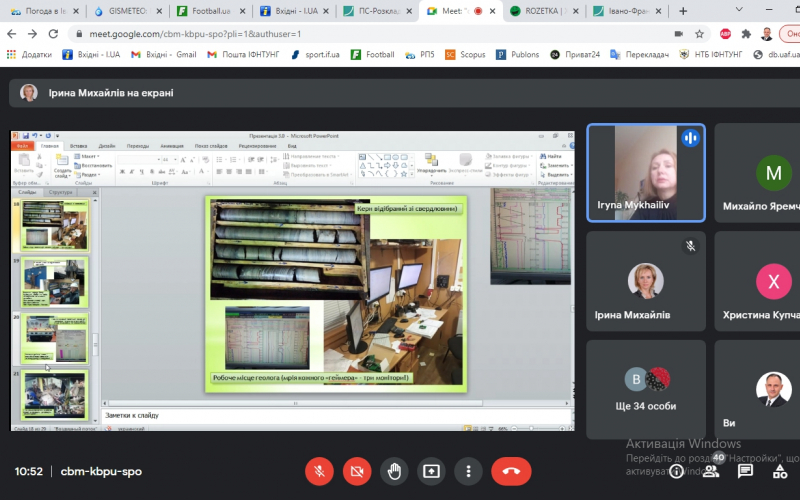Open AdBlock extension icon
This screenshot has height=500, width=800.
725,34
